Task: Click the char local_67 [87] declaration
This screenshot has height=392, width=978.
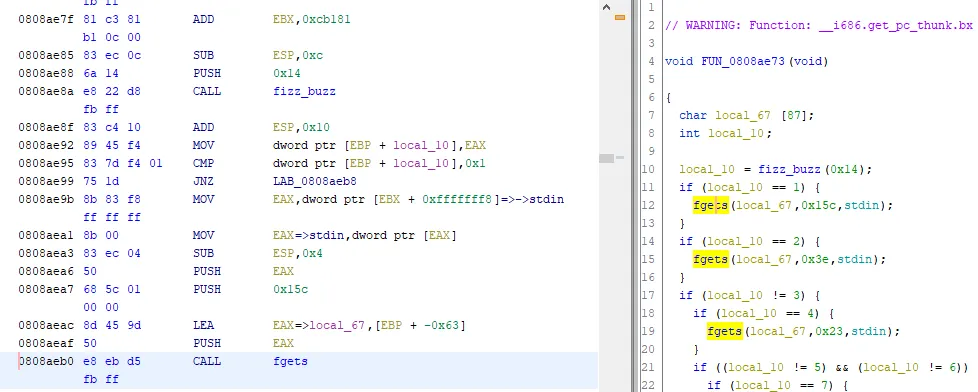Action: [747, 115]
